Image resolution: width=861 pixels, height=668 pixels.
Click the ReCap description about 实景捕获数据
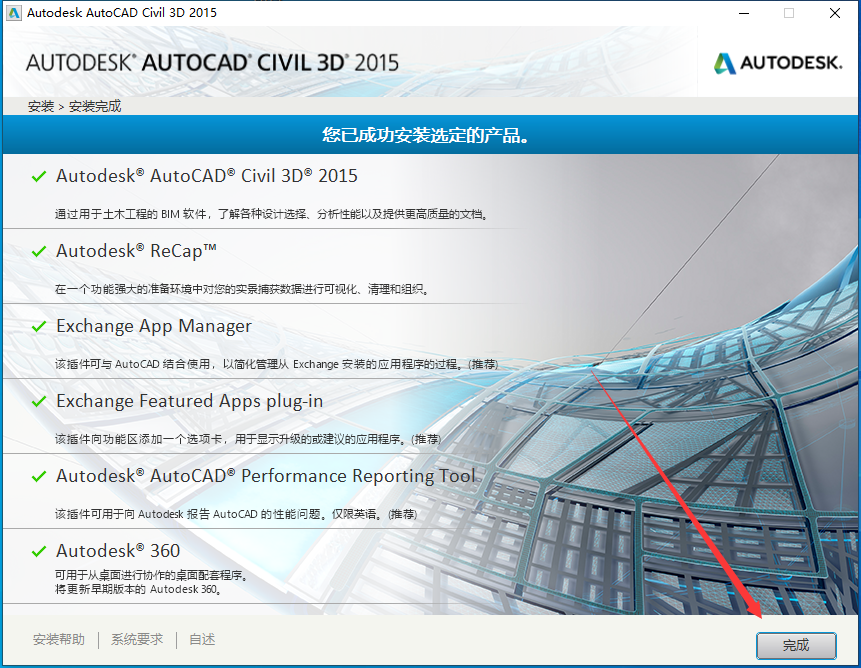(242, 289)
